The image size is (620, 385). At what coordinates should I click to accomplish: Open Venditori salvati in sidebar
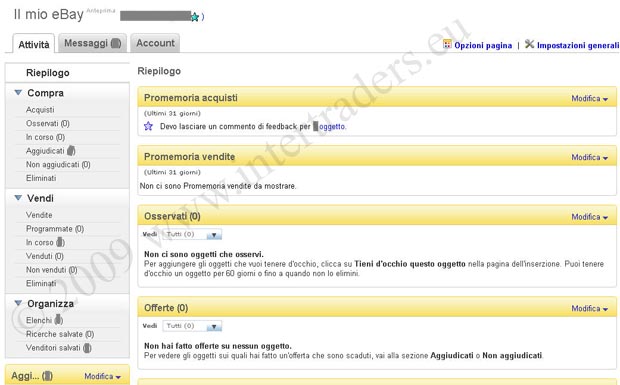pyautogui.click(x=59, y=348)
